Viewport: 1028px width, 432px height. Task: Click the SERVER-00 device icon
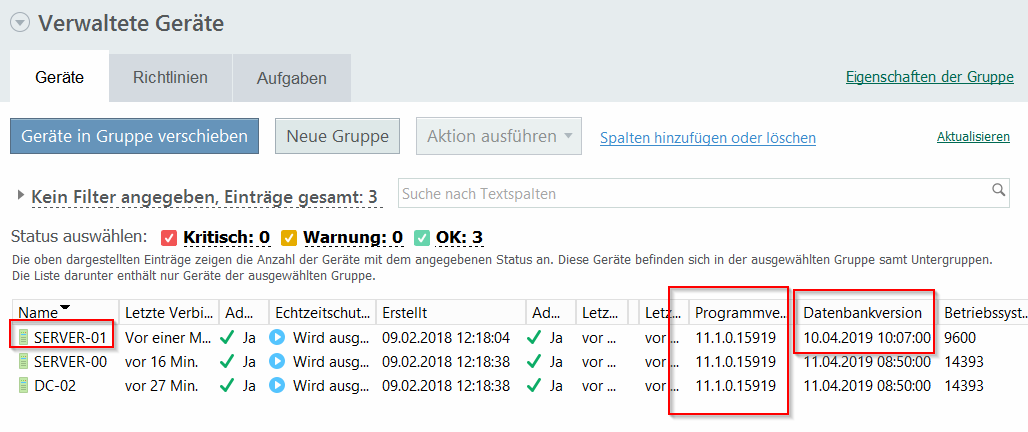24,361
